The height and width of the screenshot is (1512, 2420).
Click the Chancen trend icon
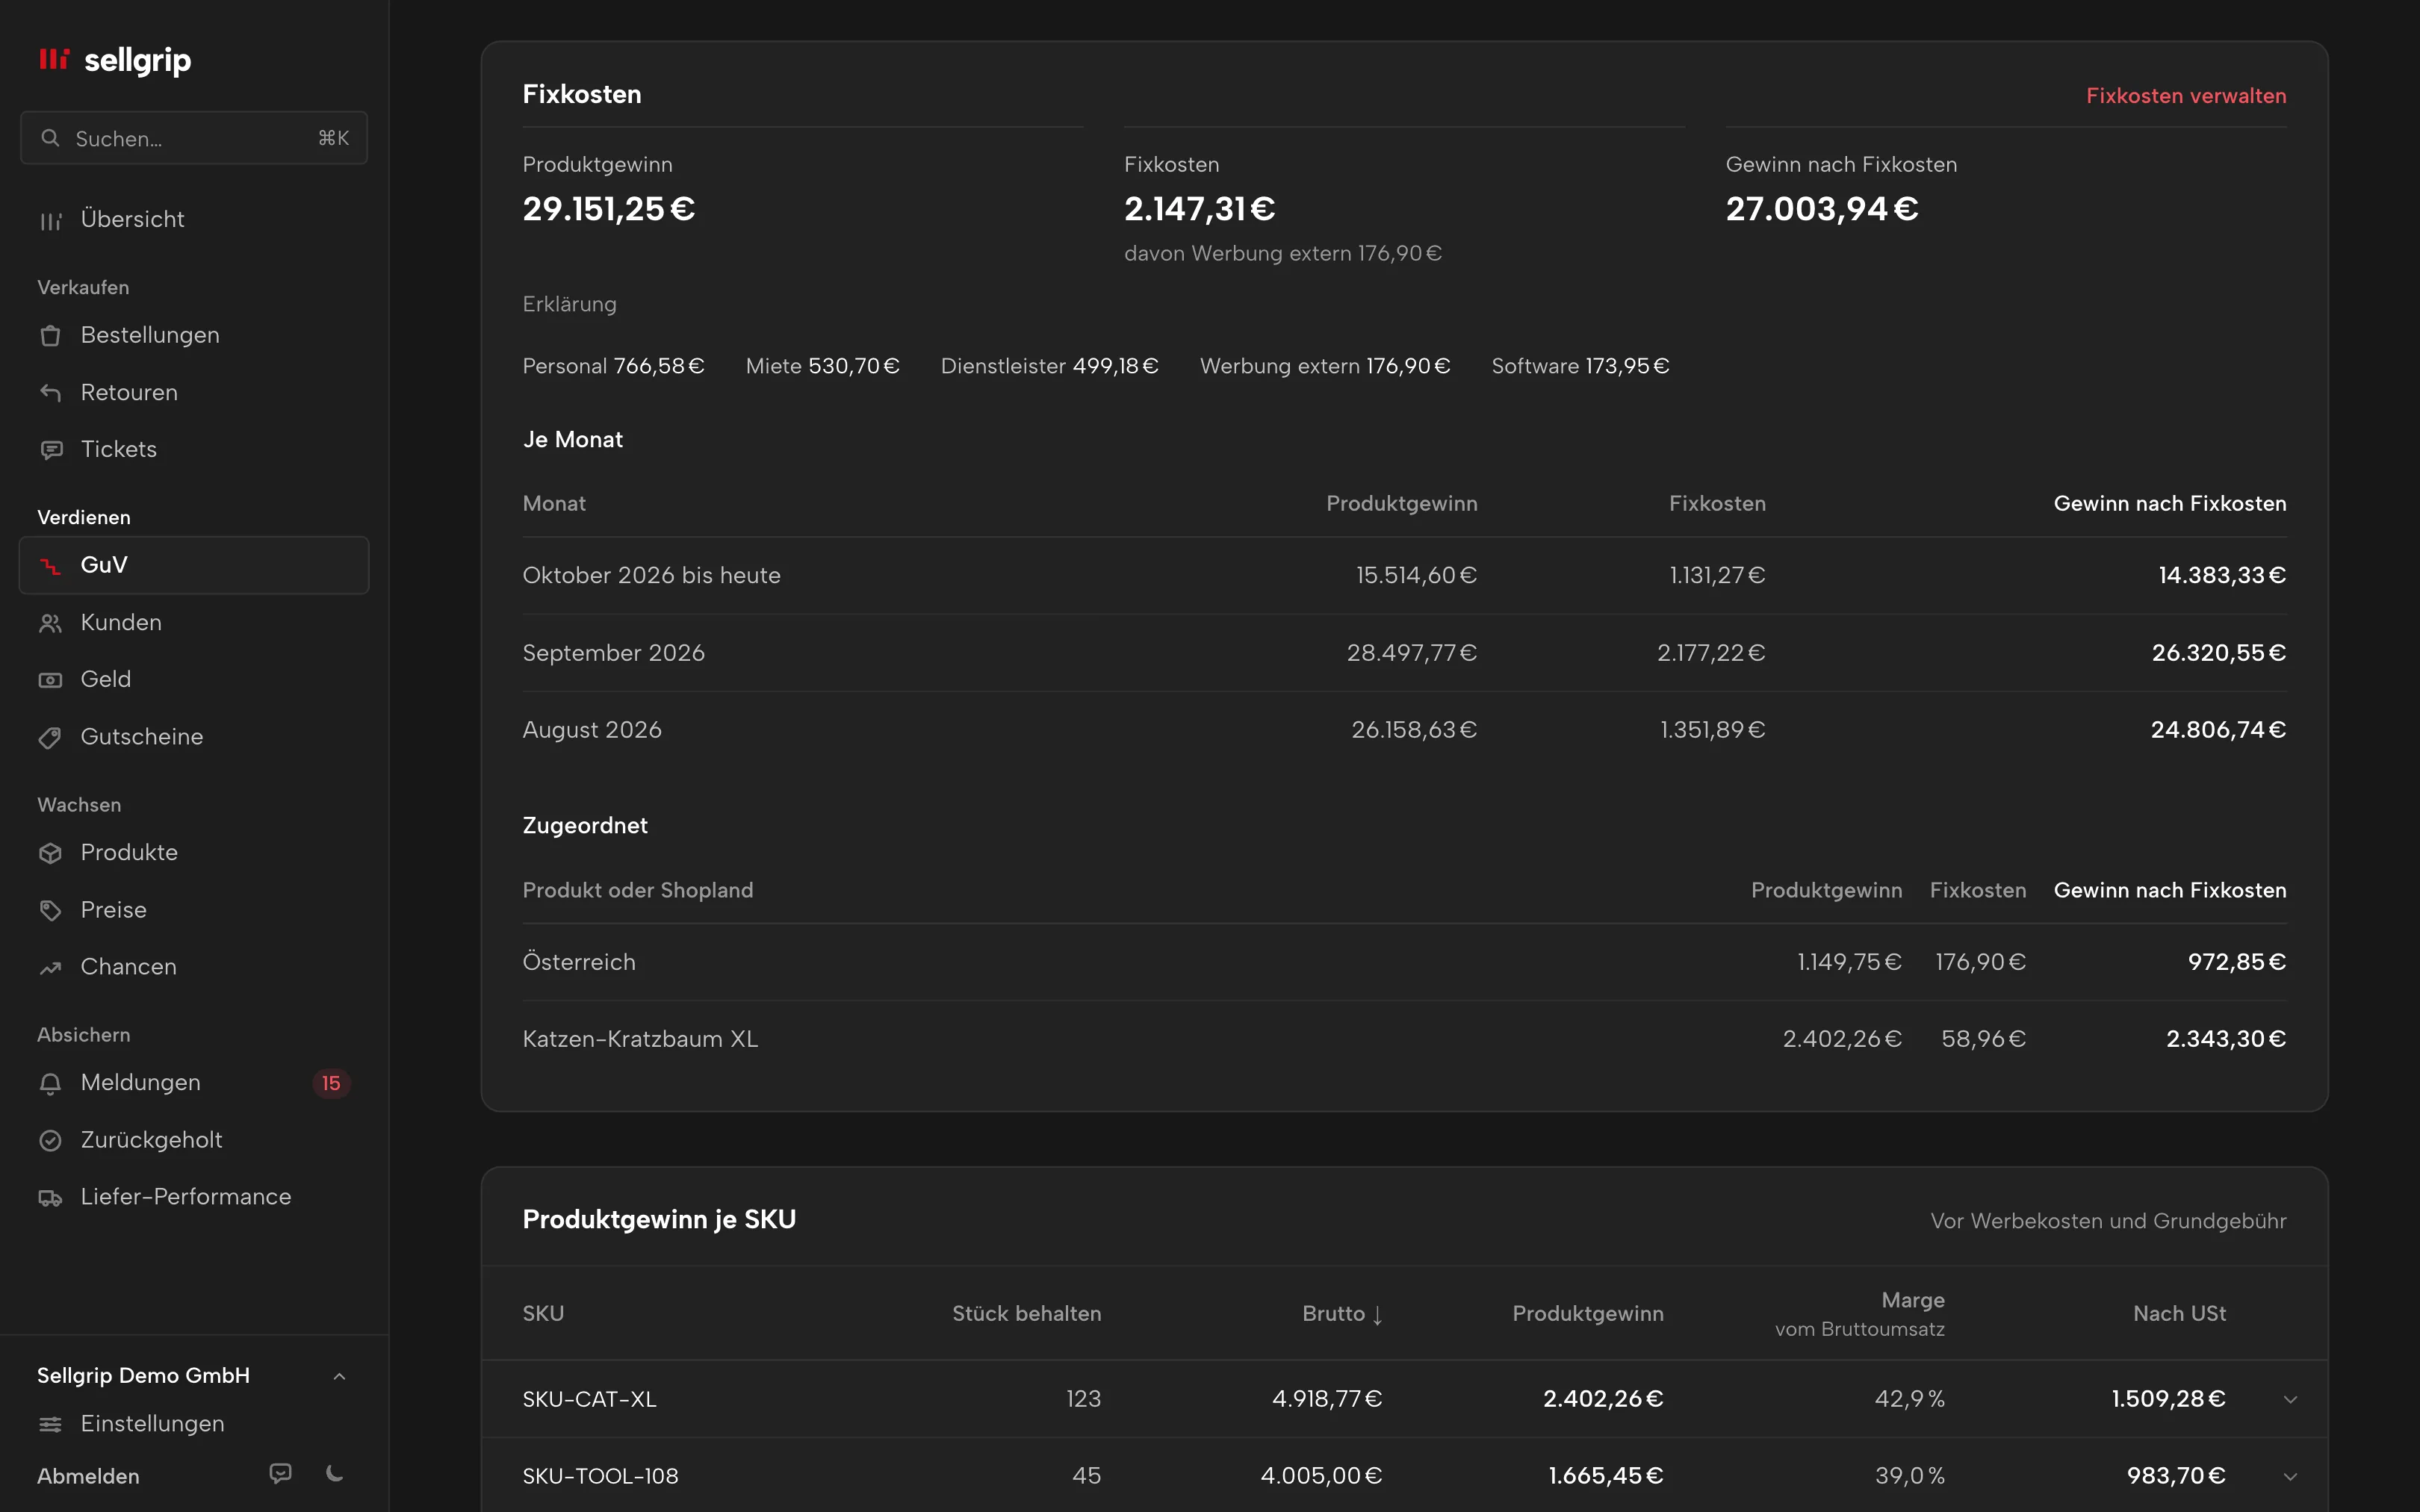coord(50,968)
